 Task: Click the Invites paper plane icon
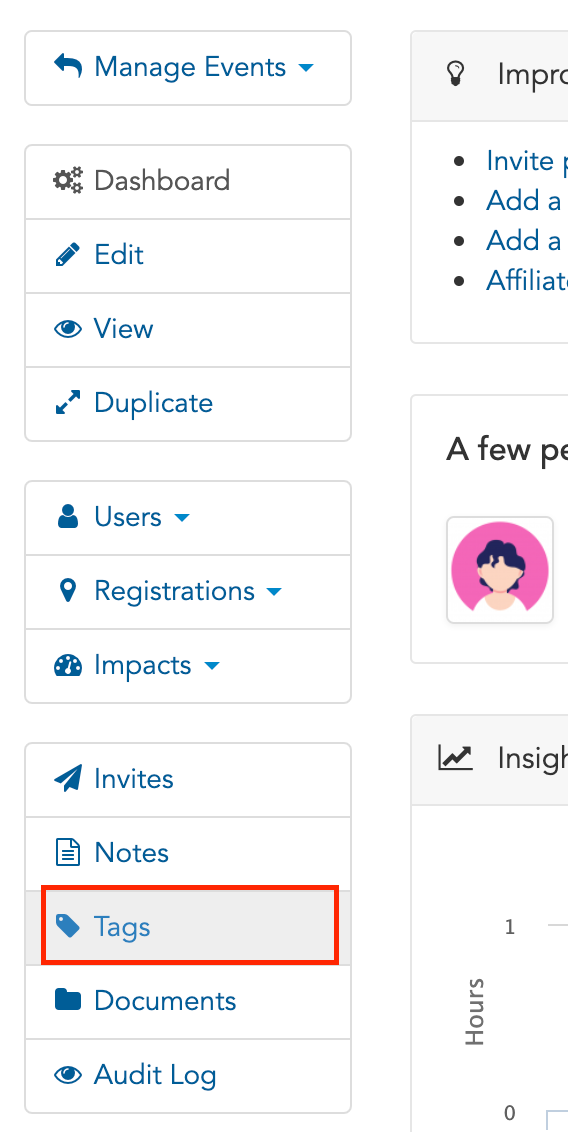[68, 779]
